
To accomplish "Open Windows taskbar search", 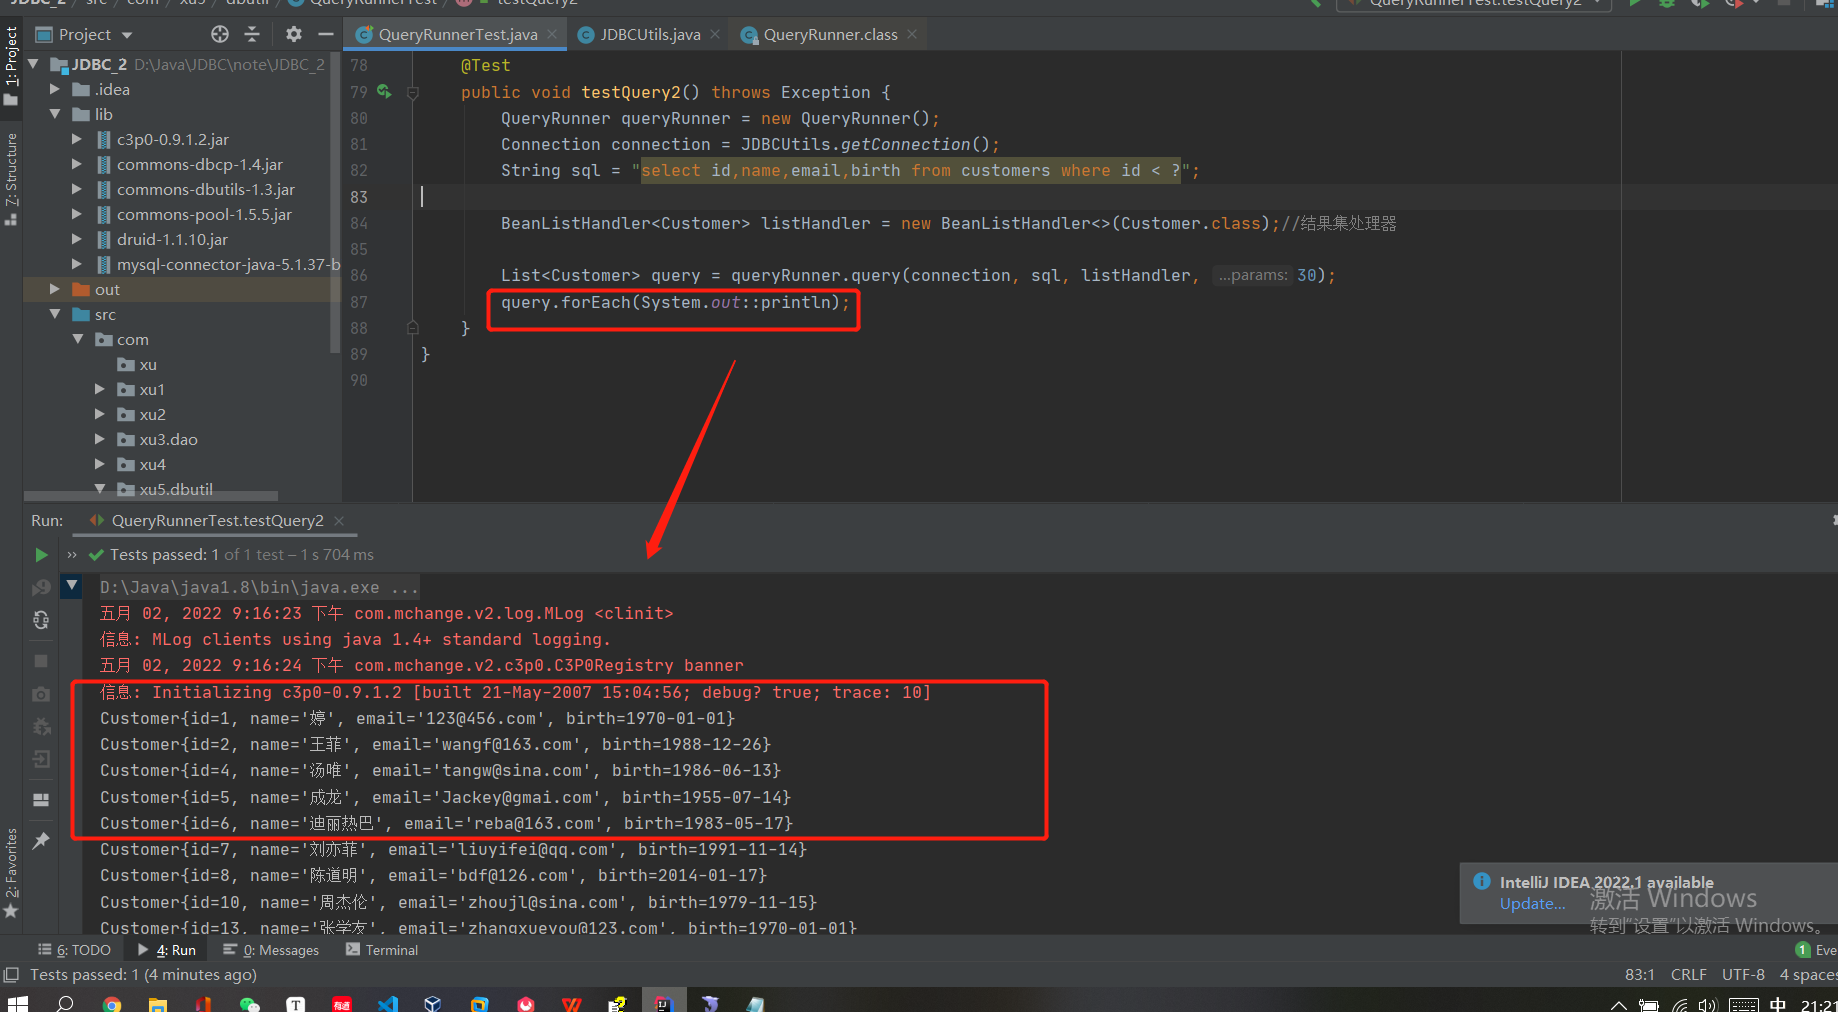I will (65, 1002).
